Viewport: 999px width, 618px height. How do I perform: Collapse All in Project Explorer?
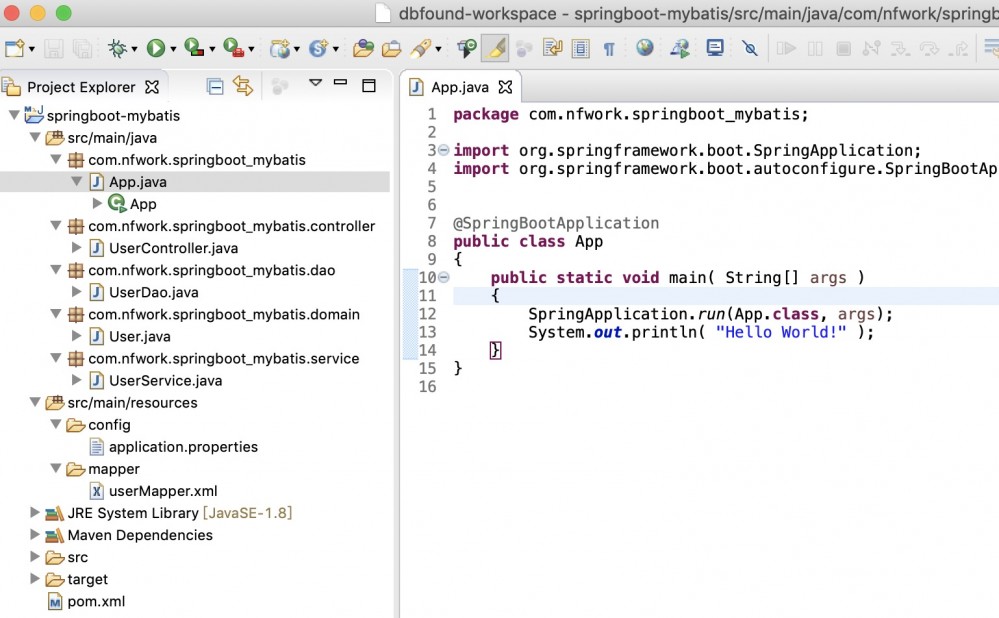[x=215, y=87]
